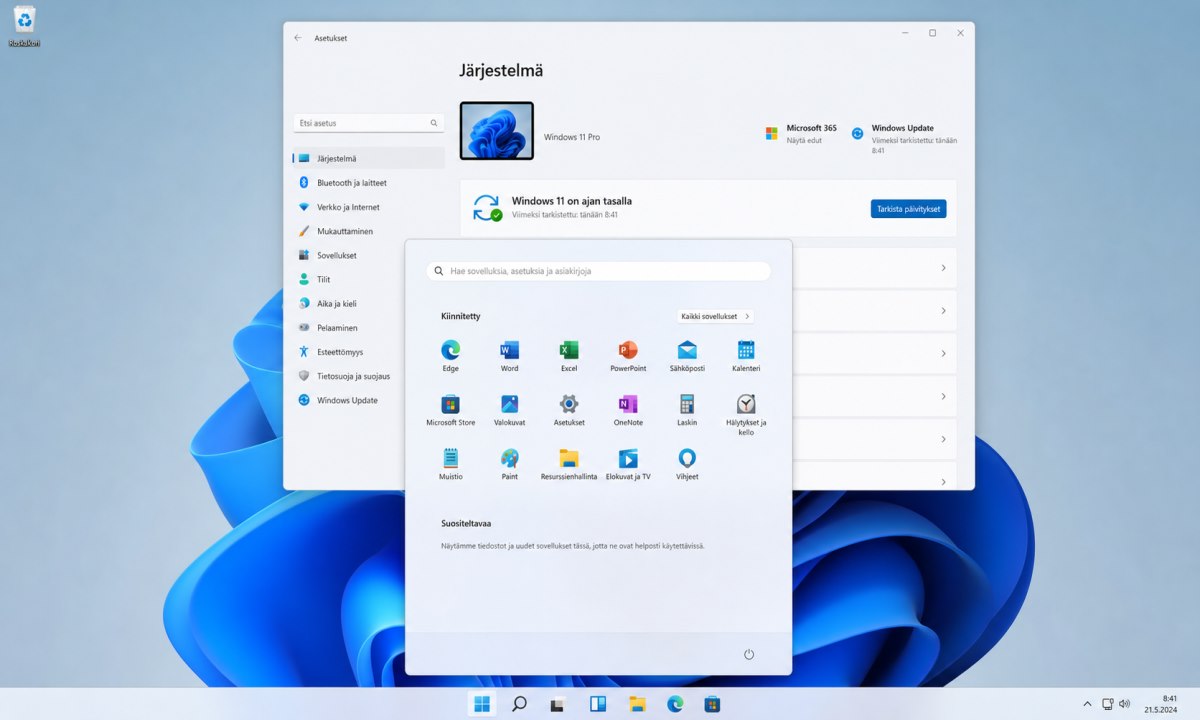The width and height of the screenshot is (1200, 720).
Task: Open PowerPoint pinned app
Action: 628,356
